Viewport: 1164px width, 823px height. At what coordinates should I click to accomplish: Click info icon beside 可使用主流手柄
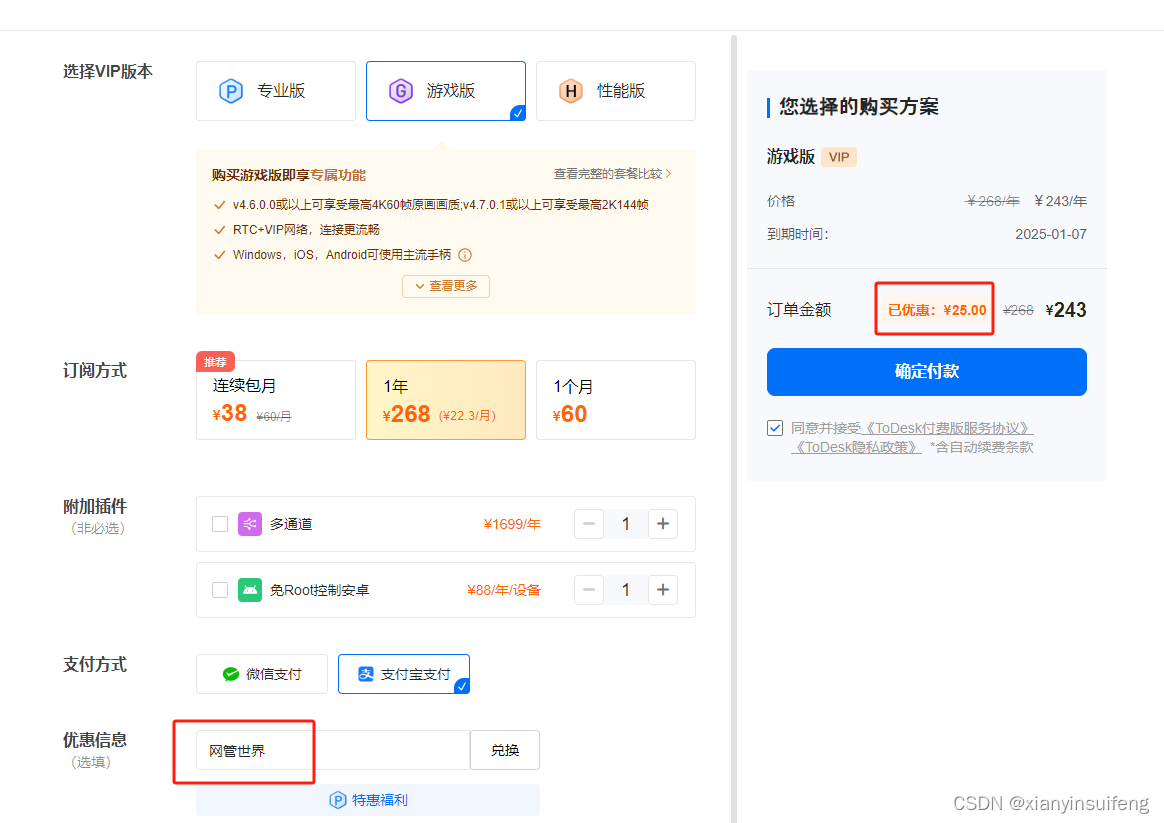465,255
